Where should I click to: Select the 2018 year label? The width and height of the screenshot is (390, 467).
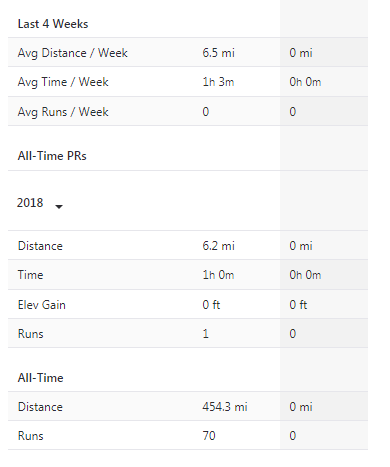tap(30, 203)
